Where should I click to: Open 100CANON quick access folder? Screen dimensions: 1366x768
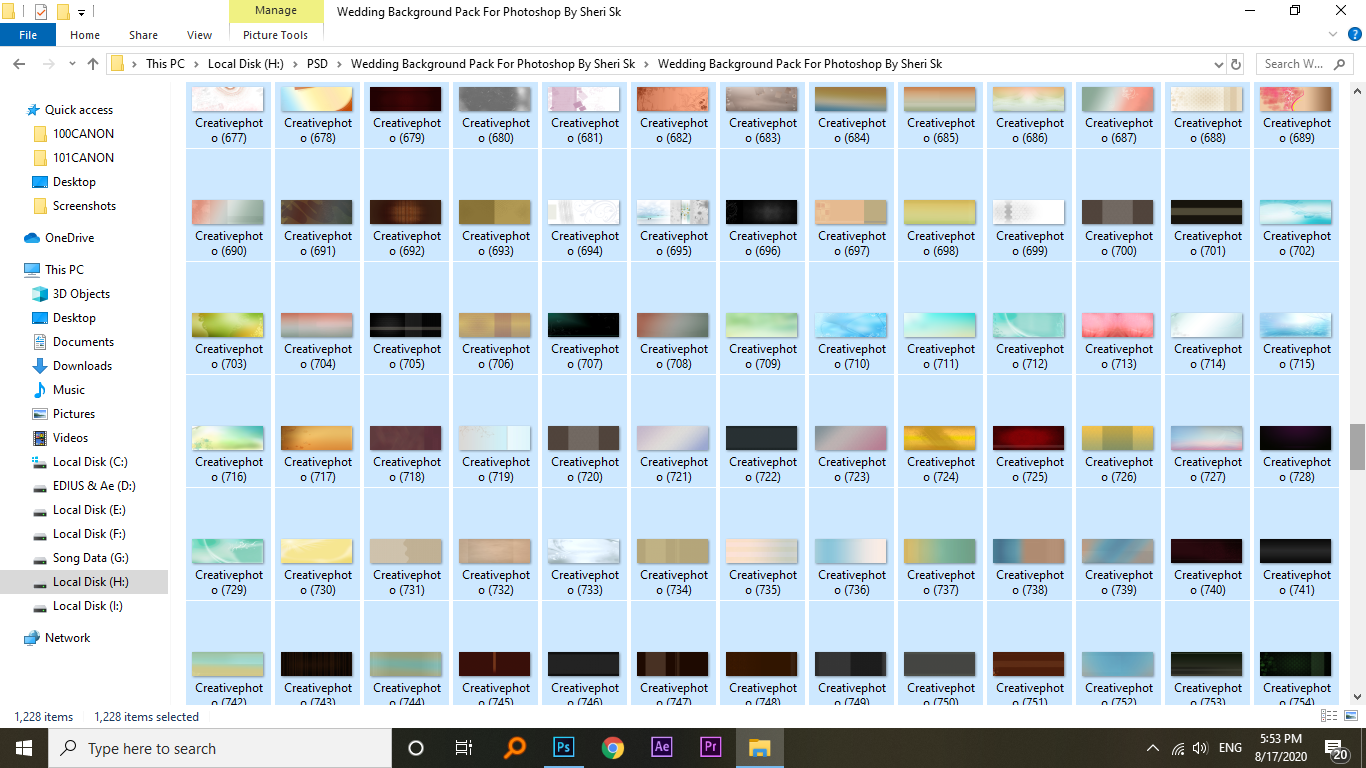tap(83, 134)
